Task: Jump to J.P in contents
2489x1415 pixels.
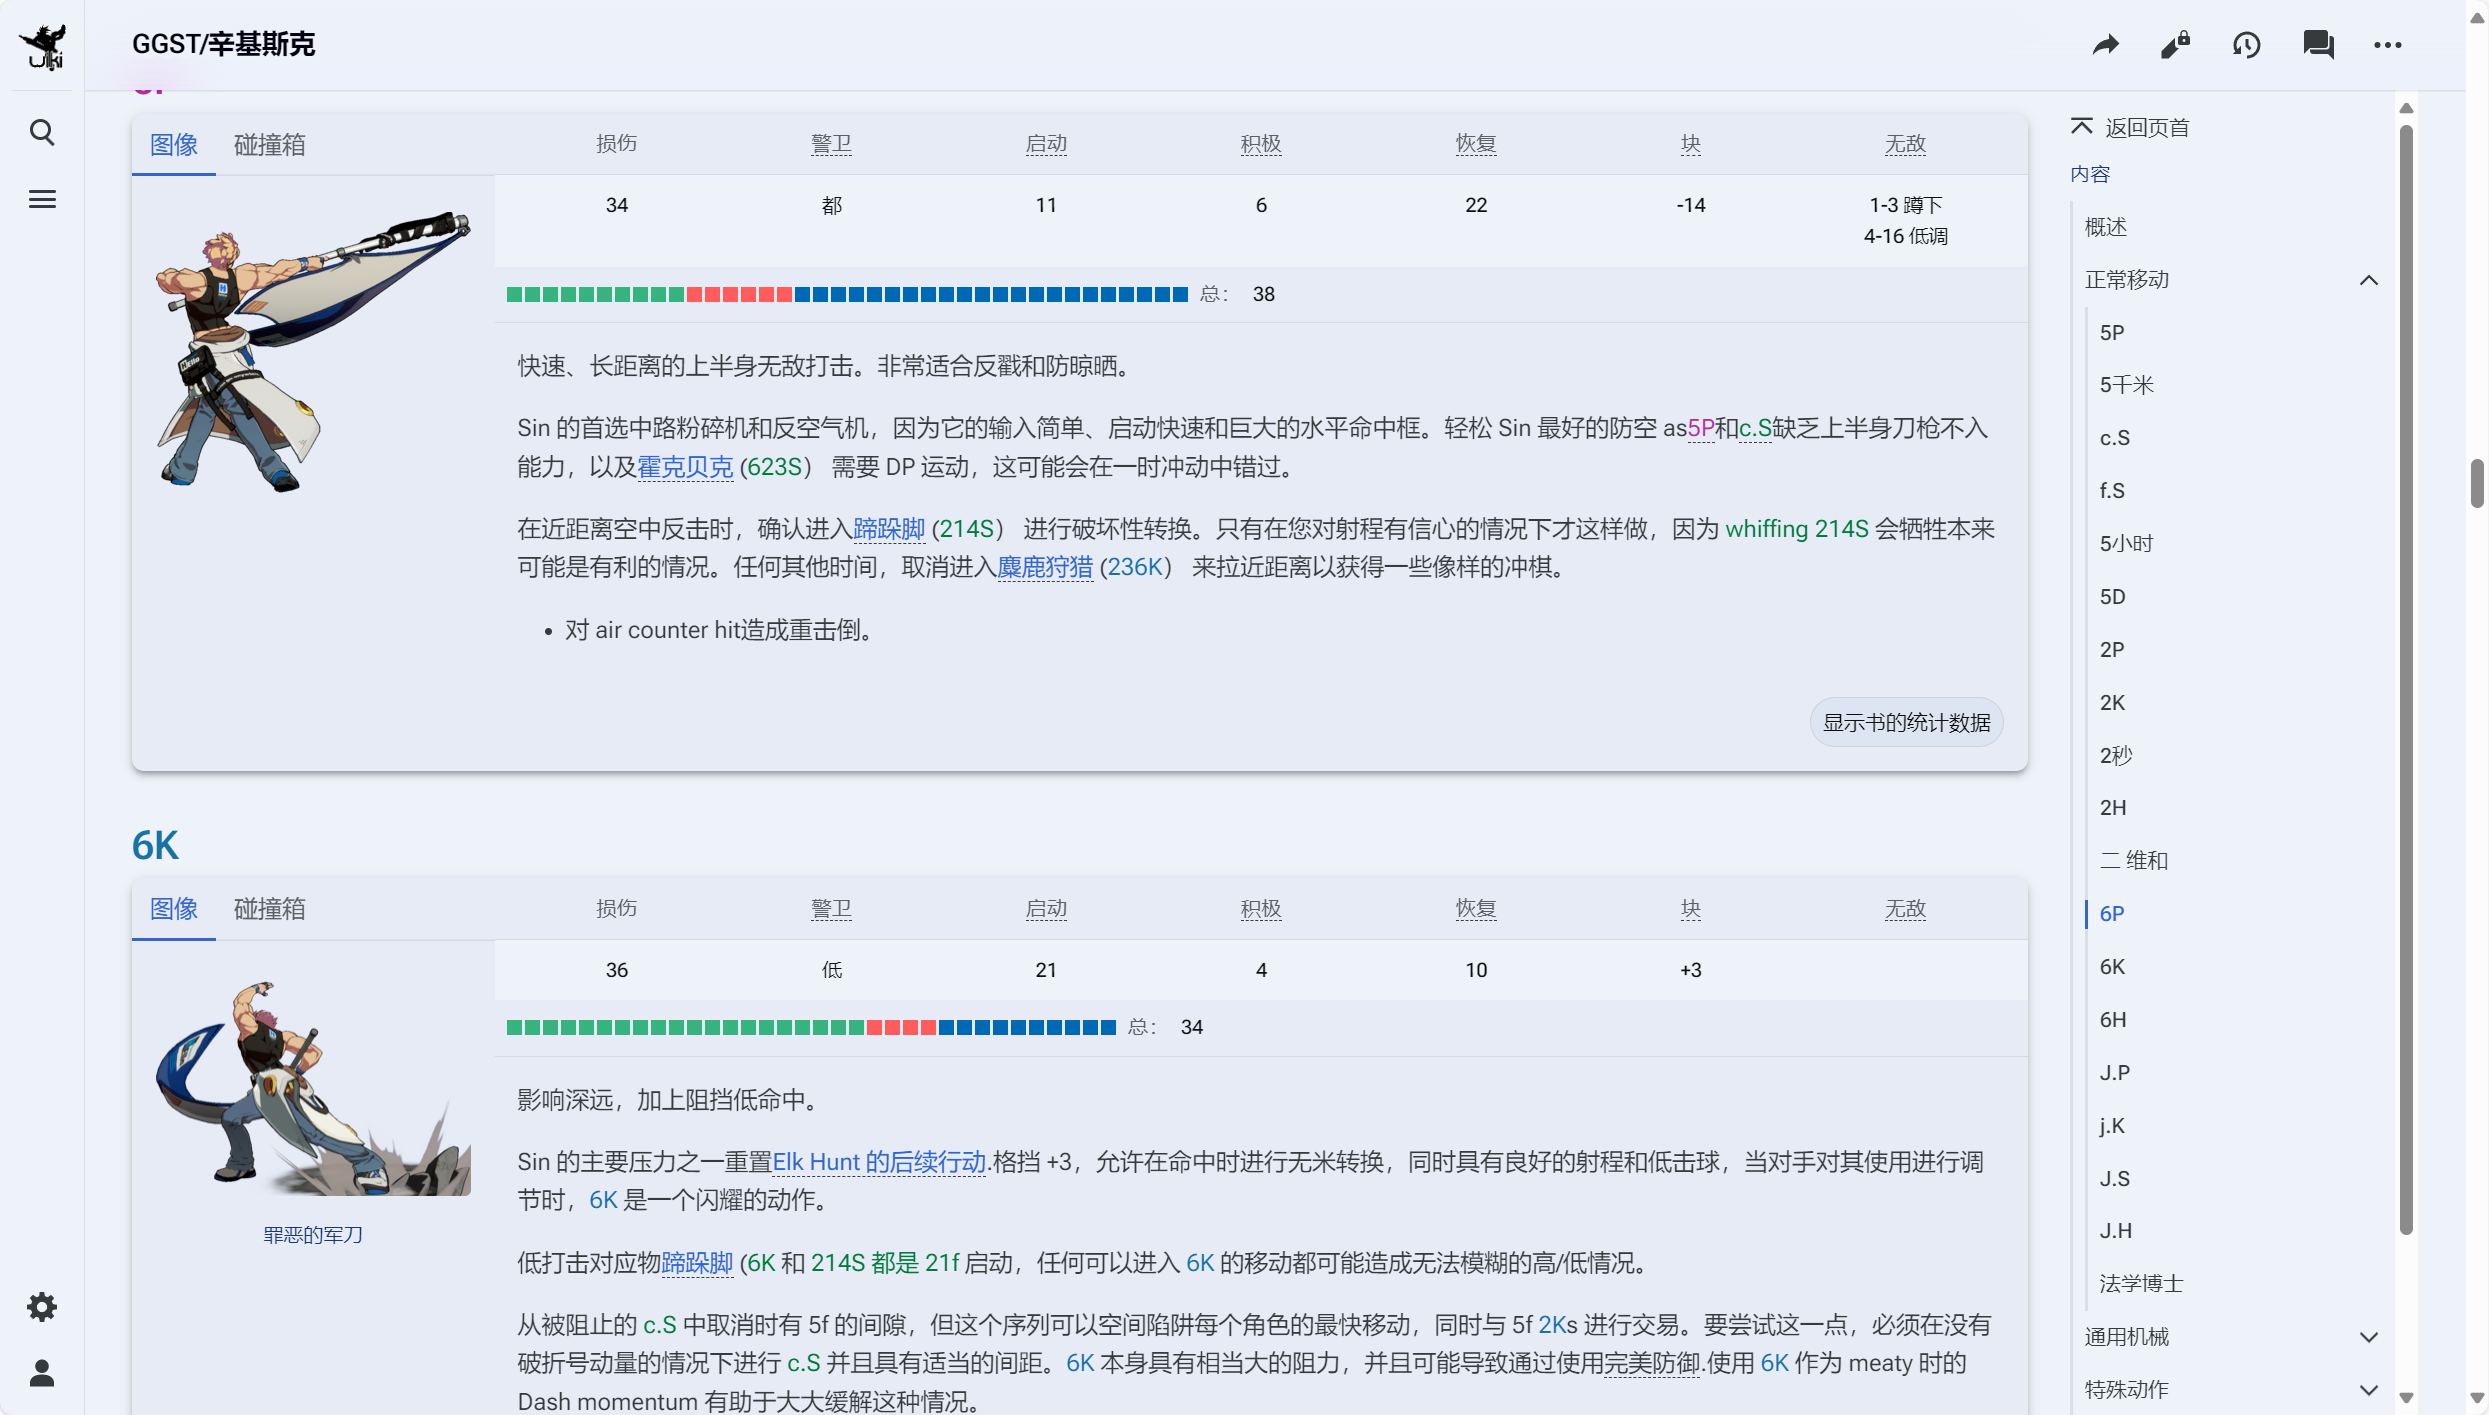Action: coord(2115,1073)
